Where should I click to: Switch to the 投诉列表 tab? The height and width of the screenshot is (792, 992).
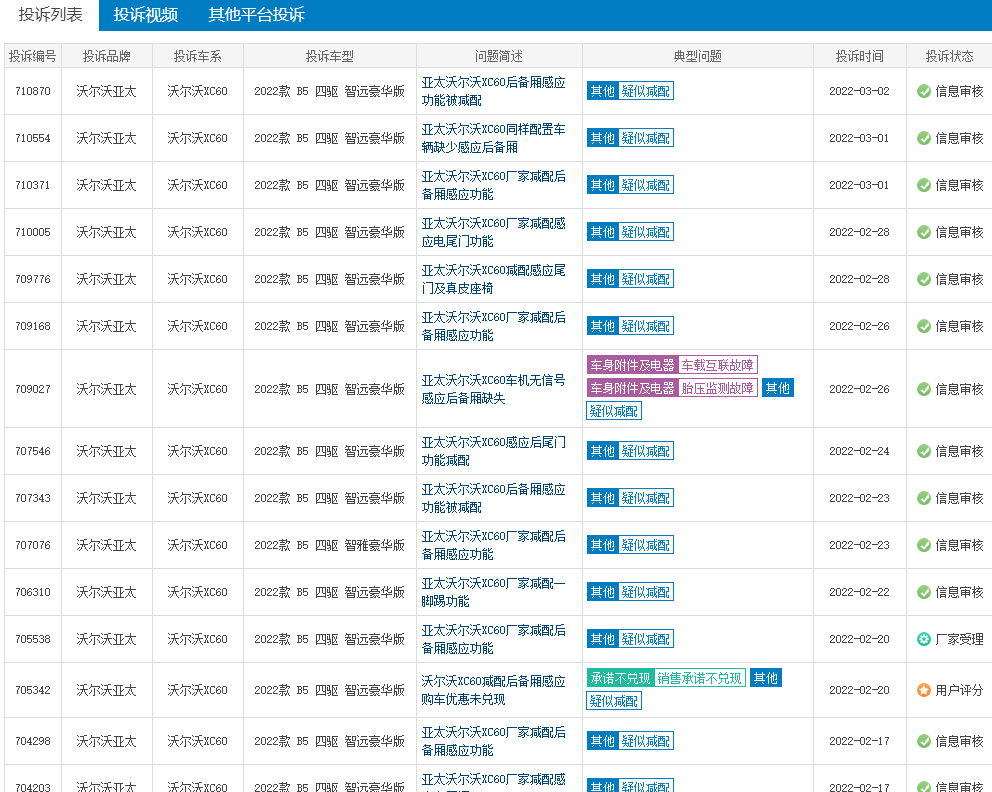pos(50,15)
